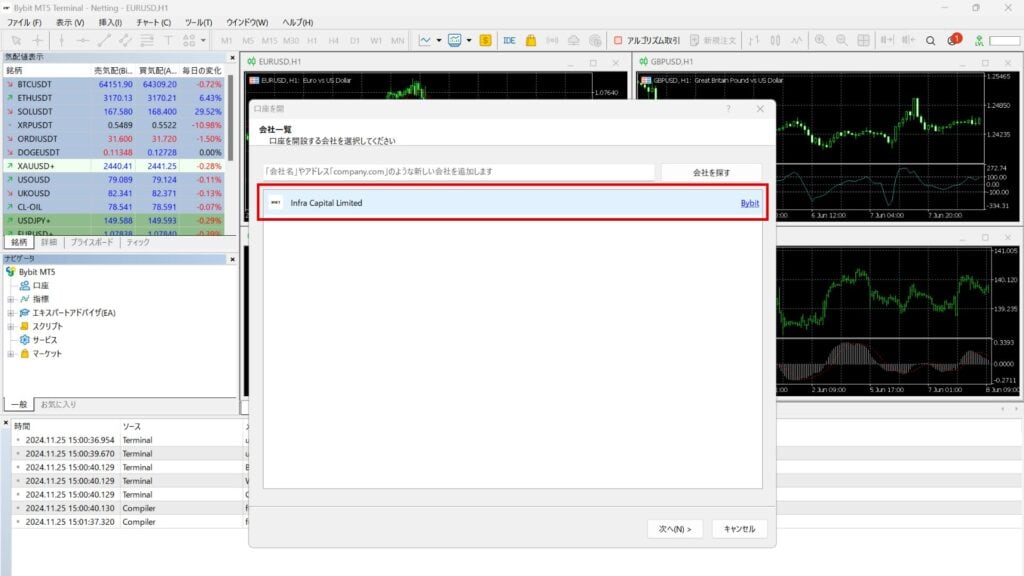Zoom out on the chart

point(842,40)
